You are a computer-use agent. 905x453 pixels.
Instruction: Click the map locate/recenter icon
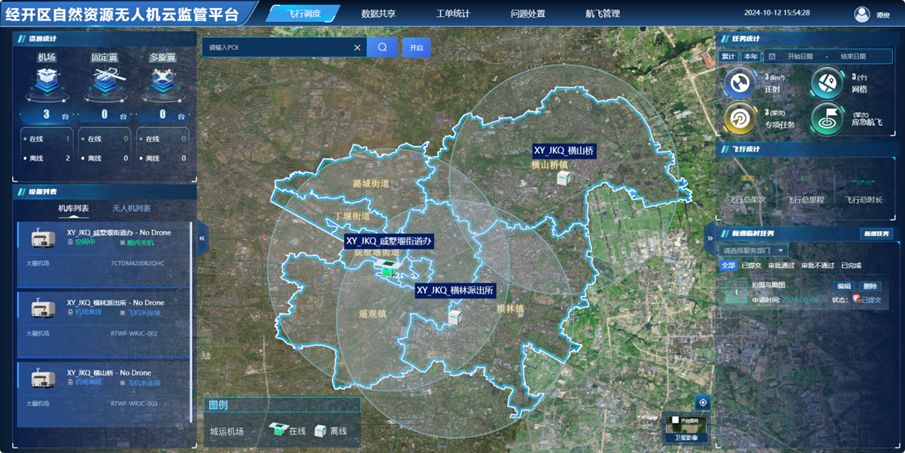702,402
